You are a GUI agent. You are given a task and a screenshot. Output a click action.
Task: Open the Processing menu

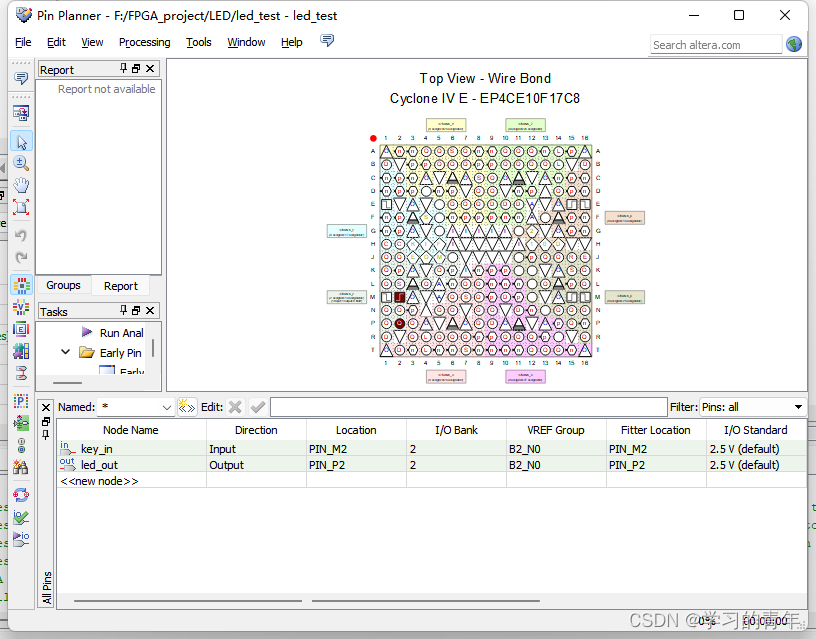coord(144,42)
